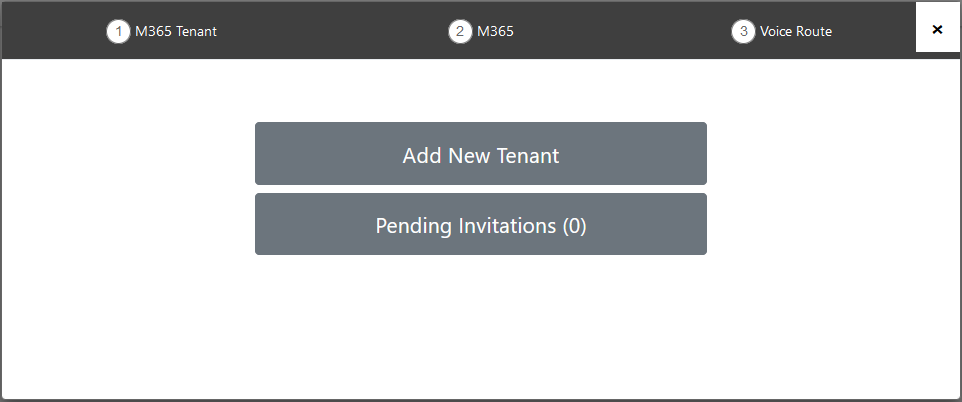Image resolution: width=962 pixels, height=402 pixels.
Task: View the pending invitations list
Action: coord(481,224)
